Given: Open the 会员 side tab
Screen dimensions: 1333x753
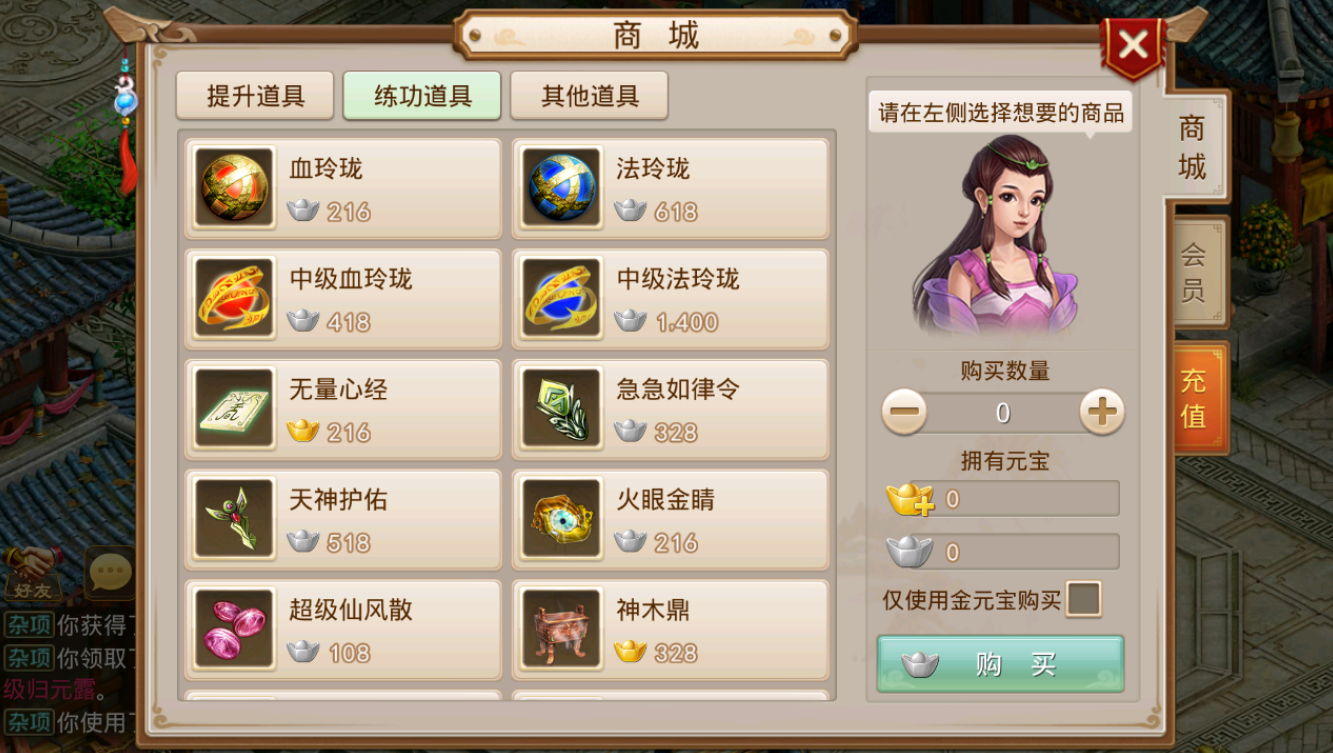Looking at the screenshot, I should point(1195,272).
